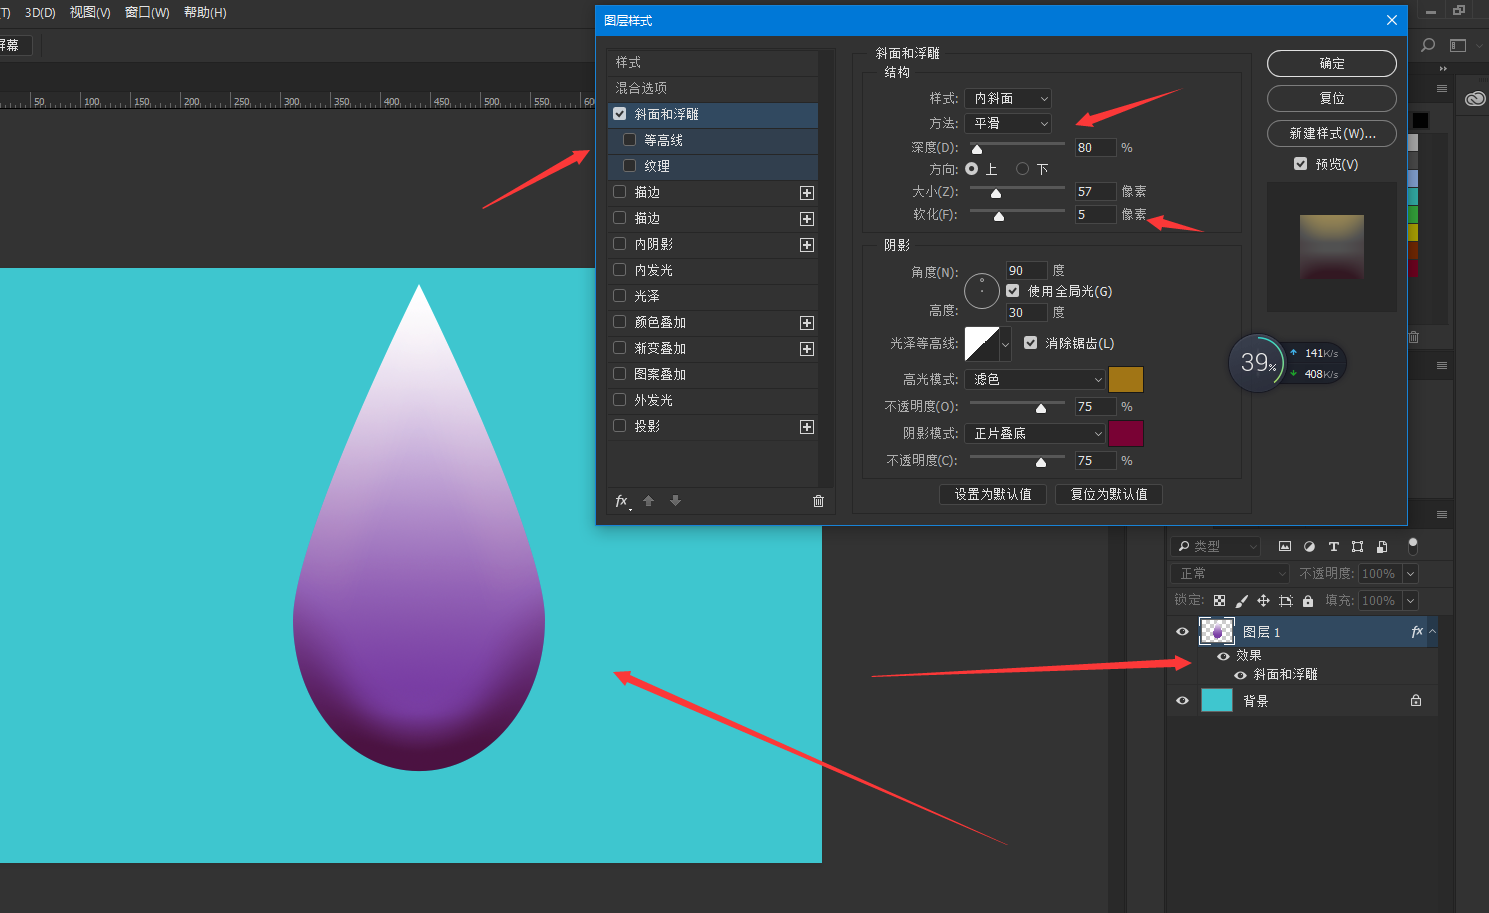Filter layers by pixel layers icon
This screenshot has height=913, width=1489.
pos(1285,546)
